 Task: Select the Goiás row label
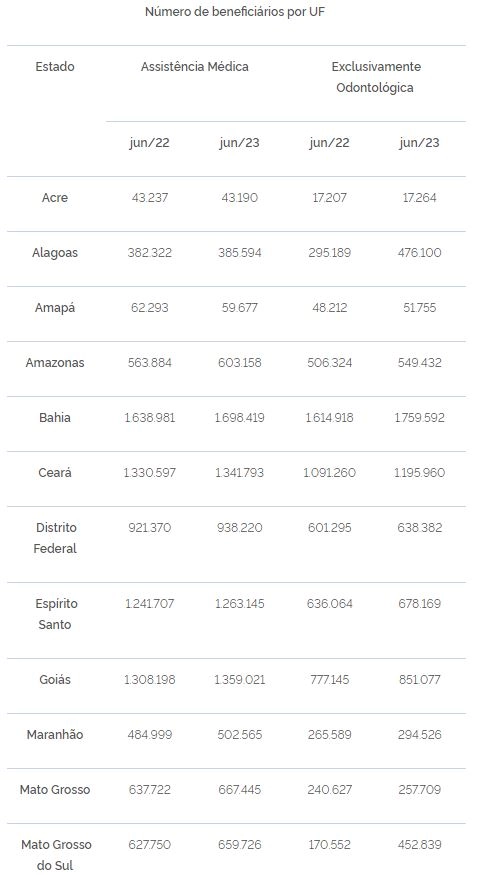55,679
